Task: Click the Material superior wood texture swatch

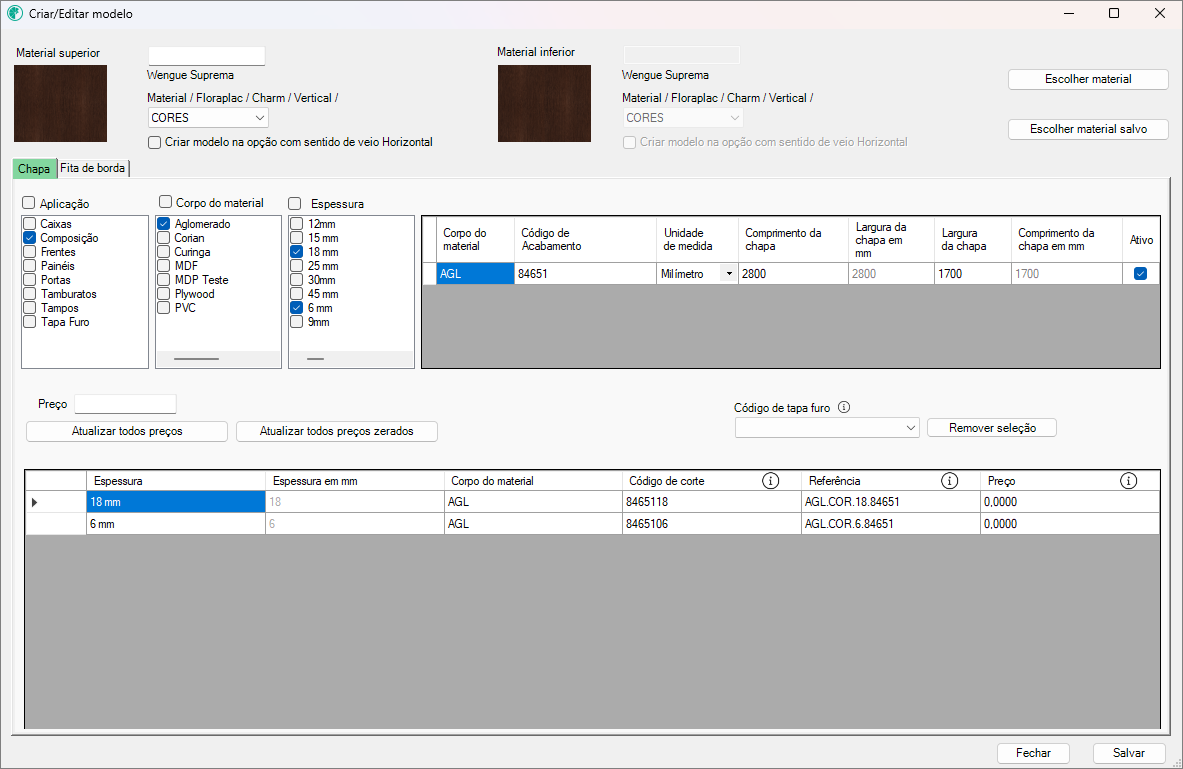Action: click(x=60, y=103)
